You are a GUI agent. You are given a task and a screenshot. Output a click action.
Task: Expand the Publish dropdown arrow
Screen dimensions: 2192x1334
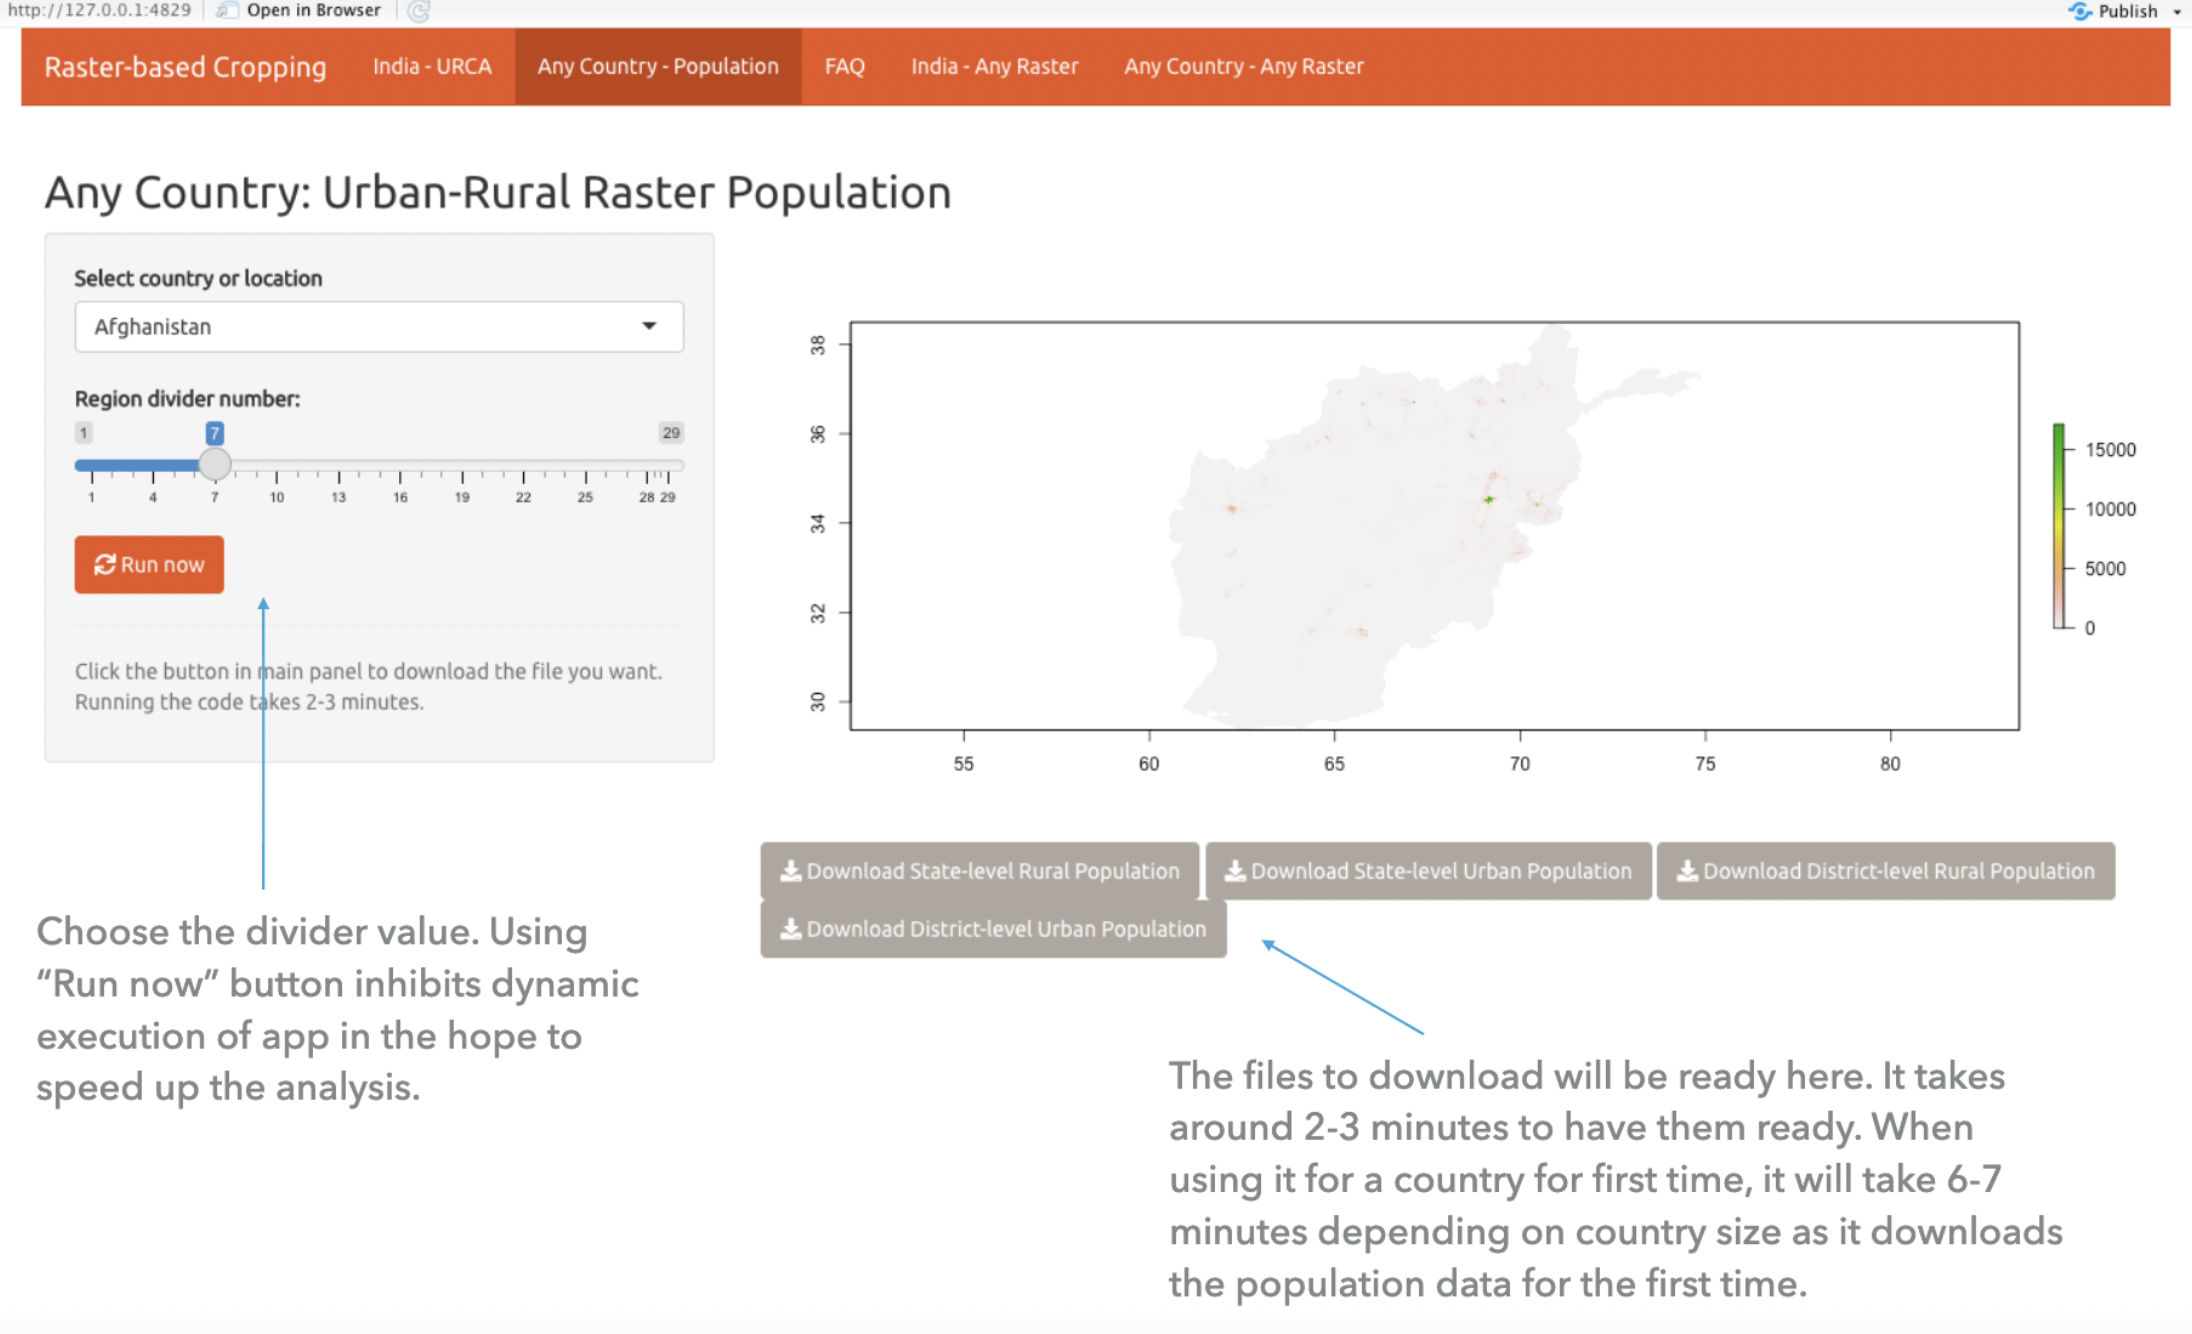coord(2177,12)
